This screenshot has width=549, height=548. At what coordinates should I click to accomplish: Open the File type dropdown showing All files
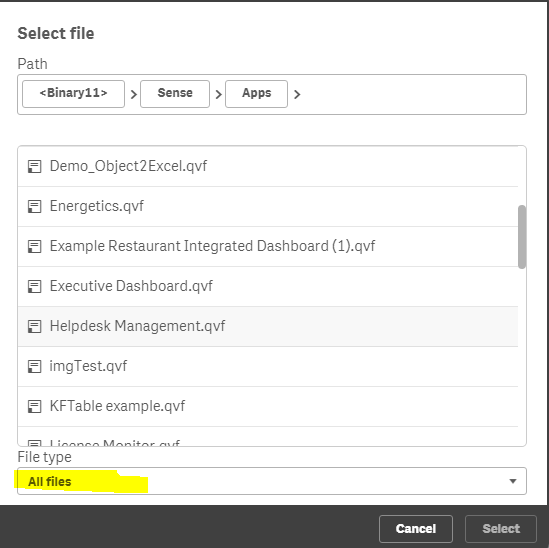272,481
